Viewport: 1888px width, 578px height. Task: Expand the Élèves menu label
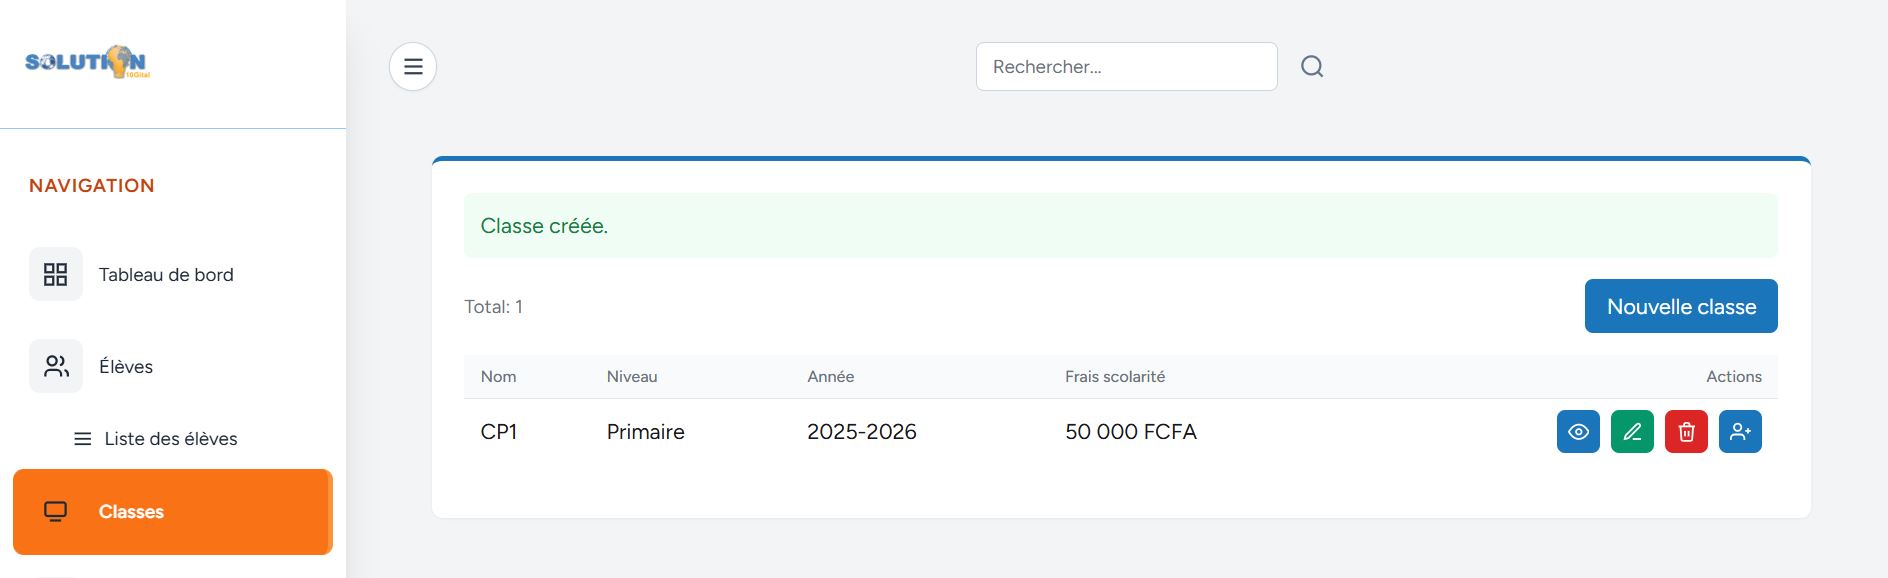pyautogui.click(x=126, y=367)
